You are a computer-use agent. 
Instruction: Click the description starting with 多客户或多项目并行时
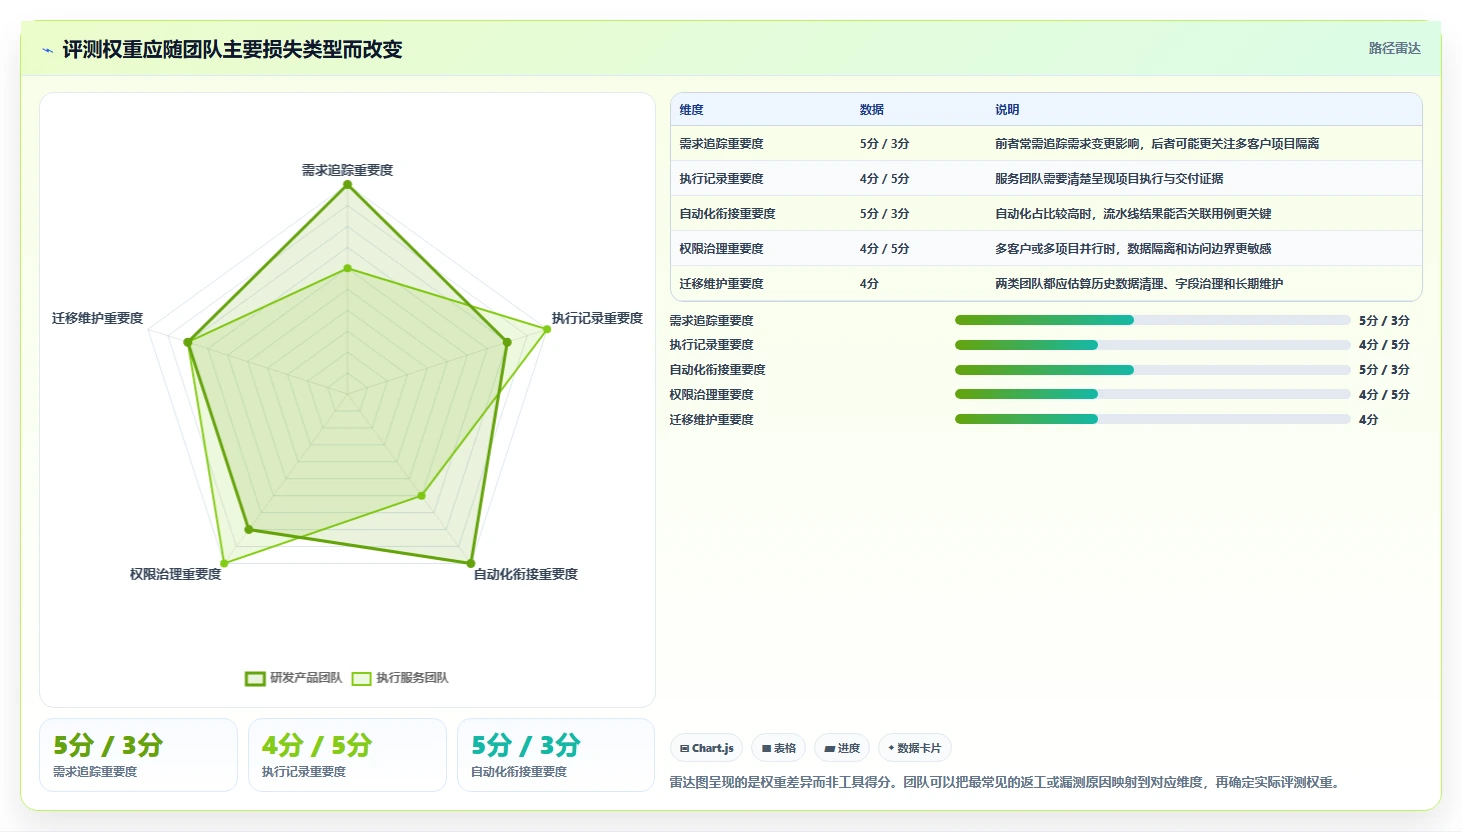[x=1133, y=249]
